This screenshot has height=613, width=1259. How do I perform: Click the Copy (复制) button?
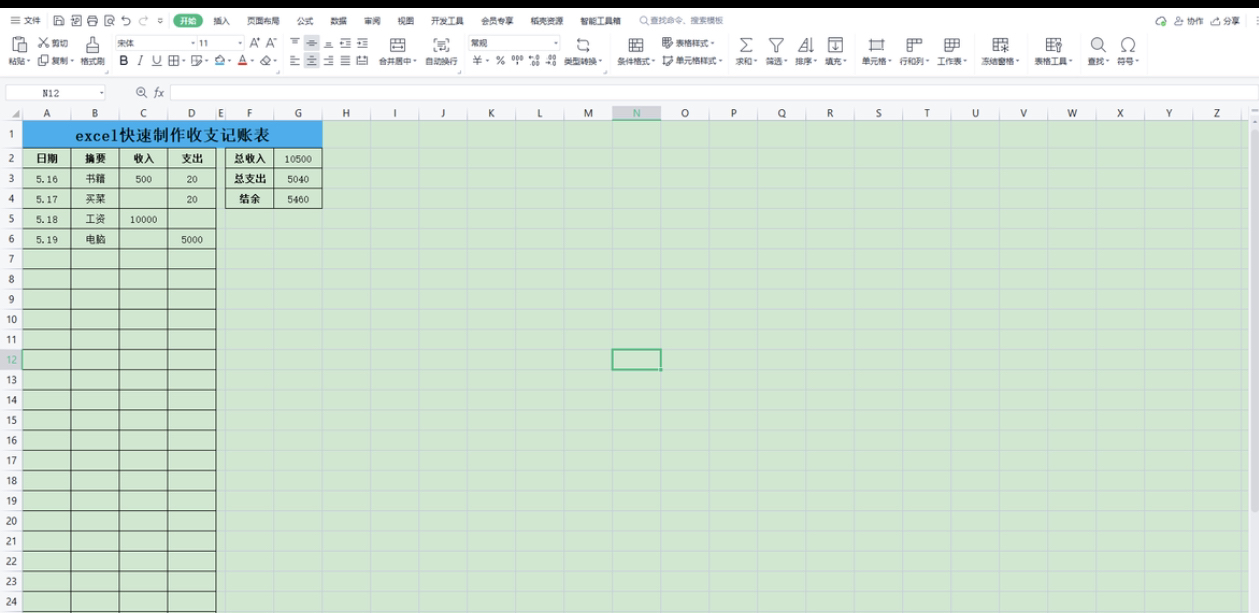pos(54,61)
